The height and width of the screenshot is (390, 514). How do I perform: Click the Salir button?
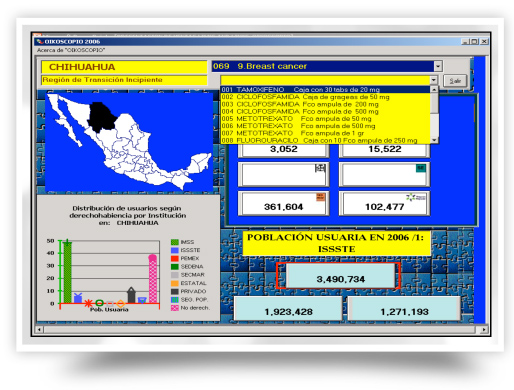click(455, 81)
